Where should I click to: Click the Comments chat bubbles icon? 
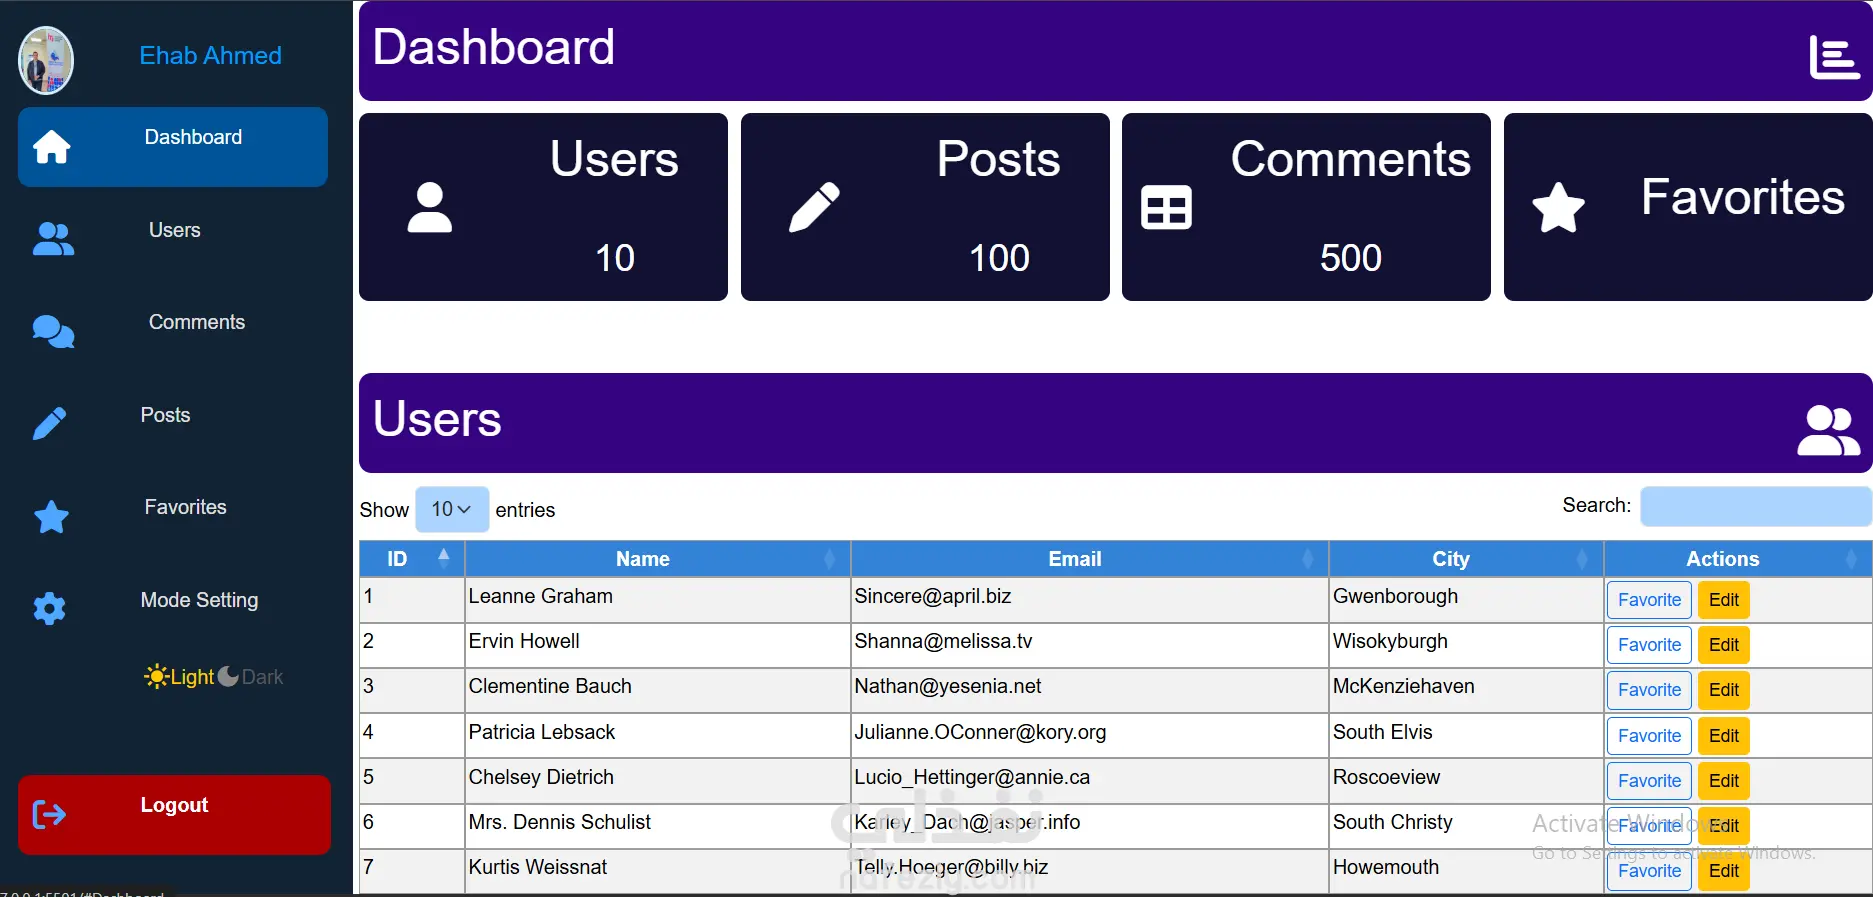pos(53,331)
